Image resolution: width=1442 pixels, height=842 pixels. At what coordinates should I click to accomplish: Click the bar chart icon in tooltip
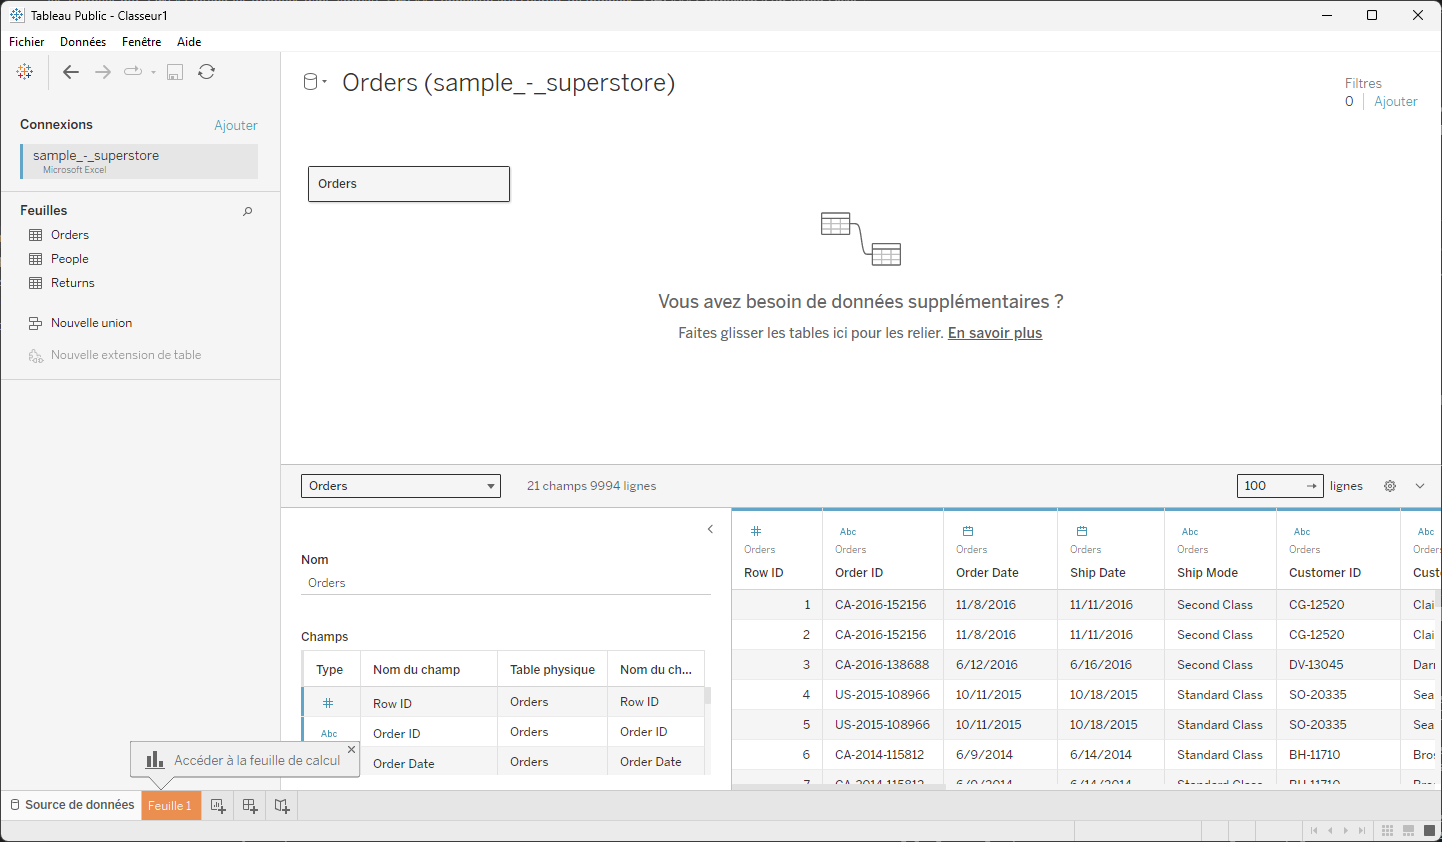155,760
